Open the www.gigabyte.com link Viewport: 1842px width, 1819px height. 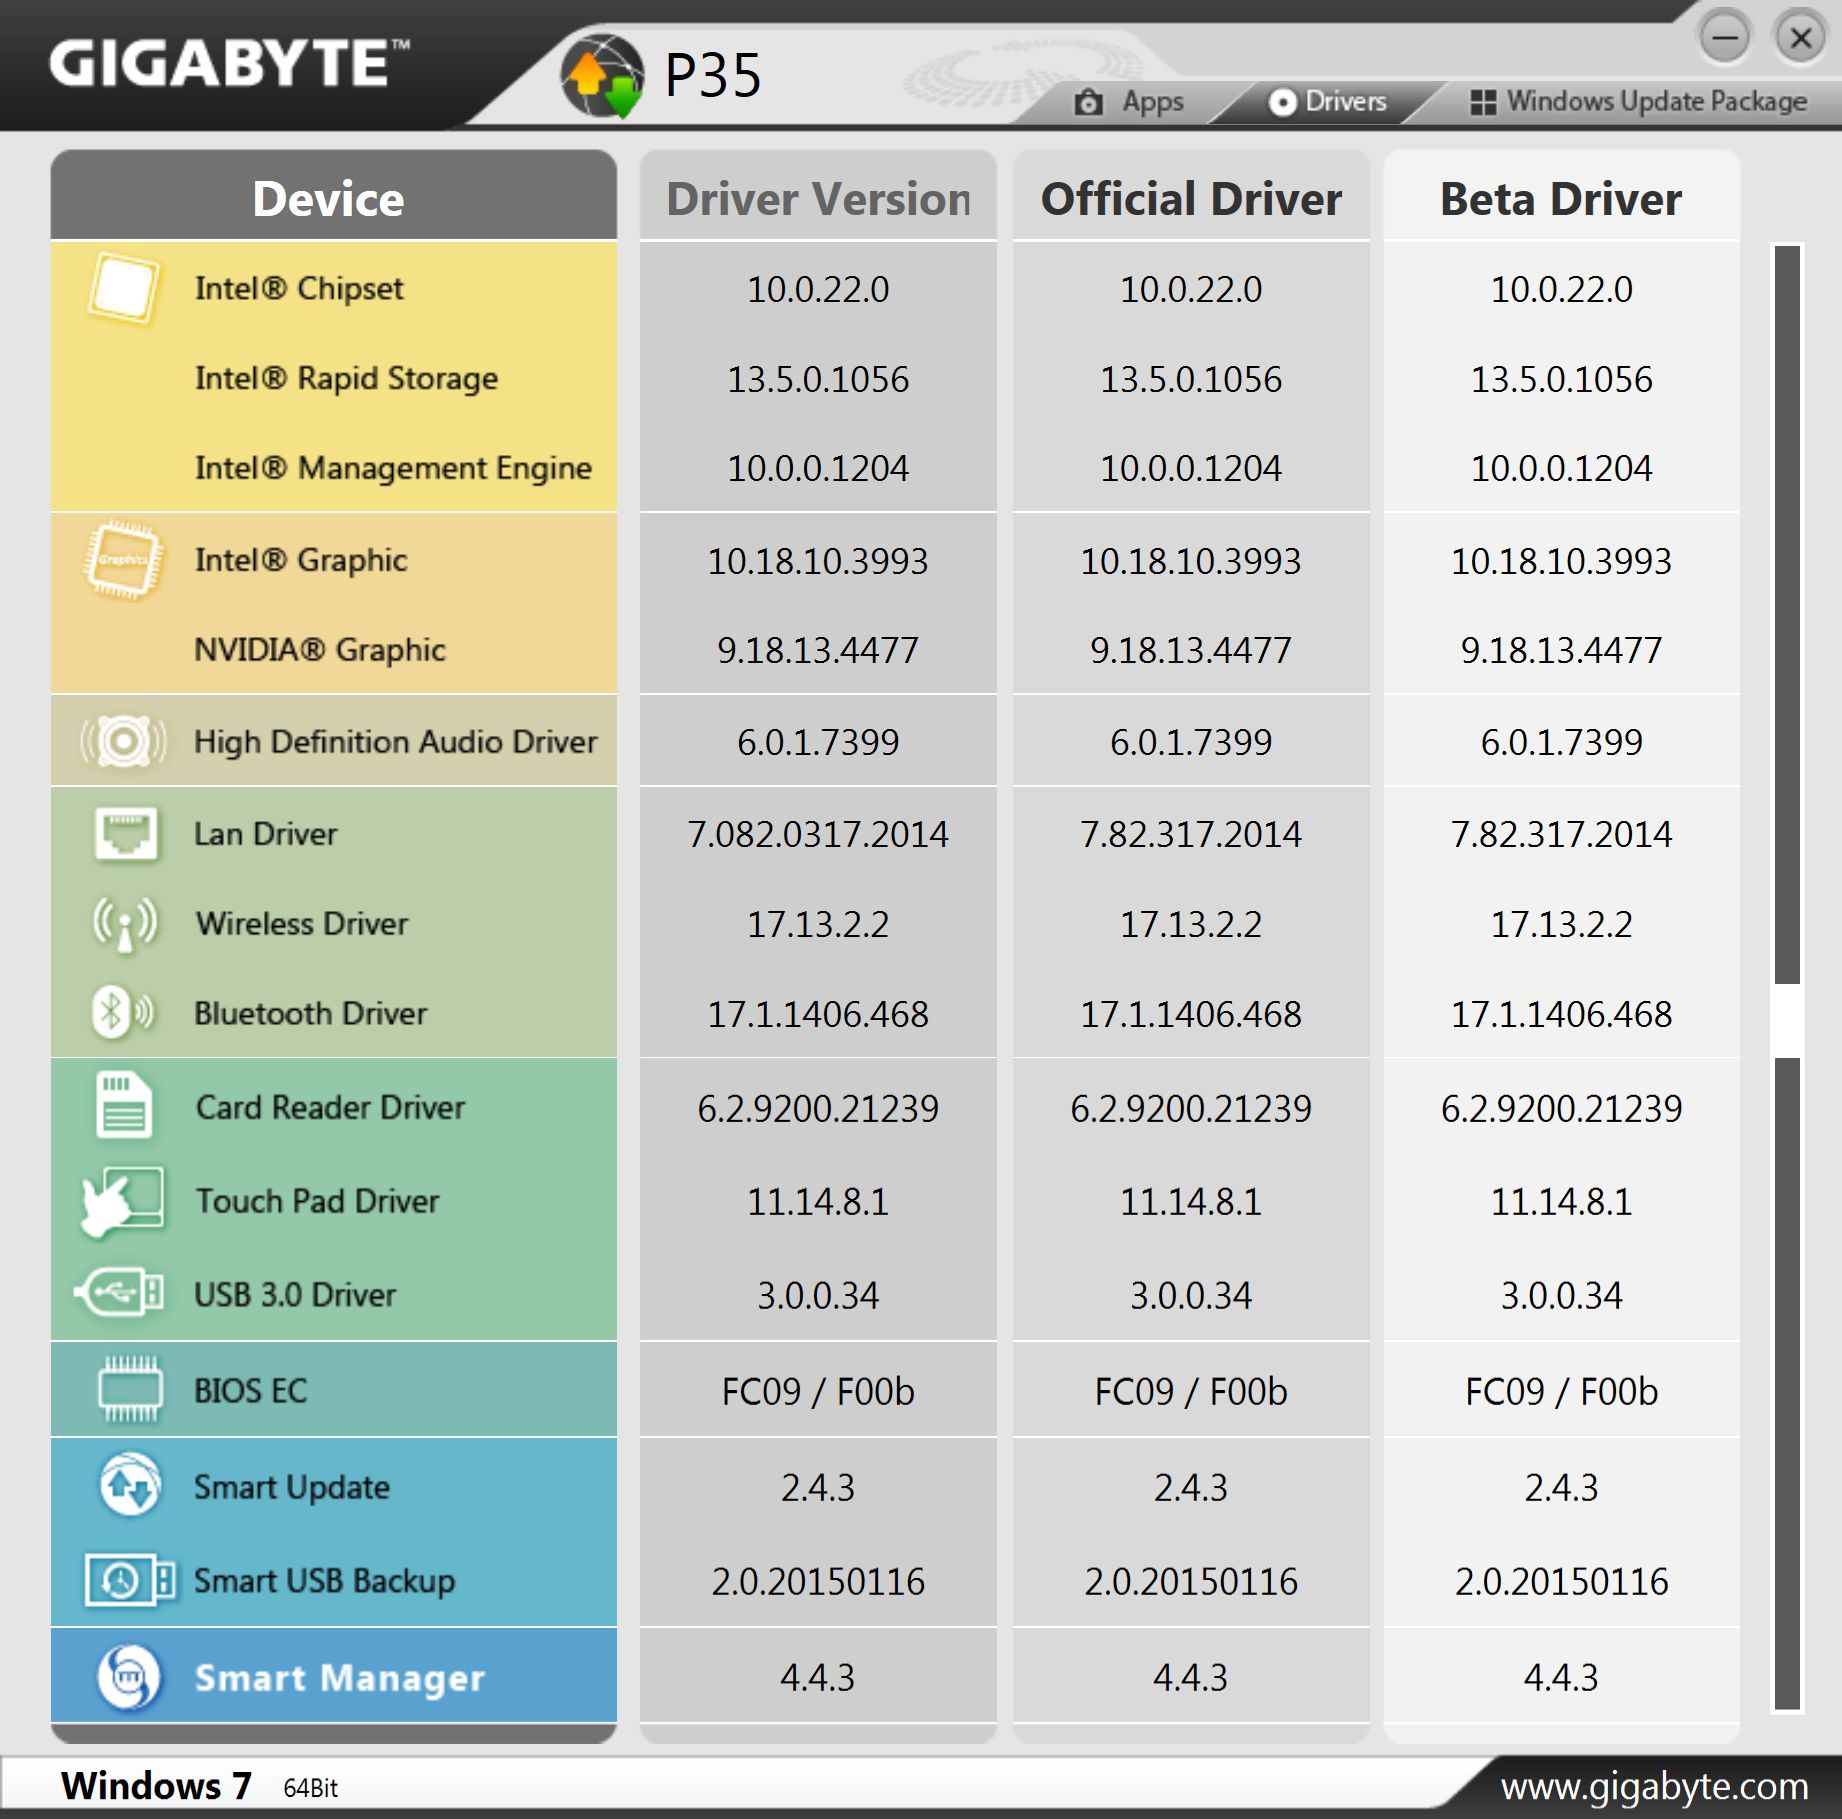(x=1654, y=1786)
